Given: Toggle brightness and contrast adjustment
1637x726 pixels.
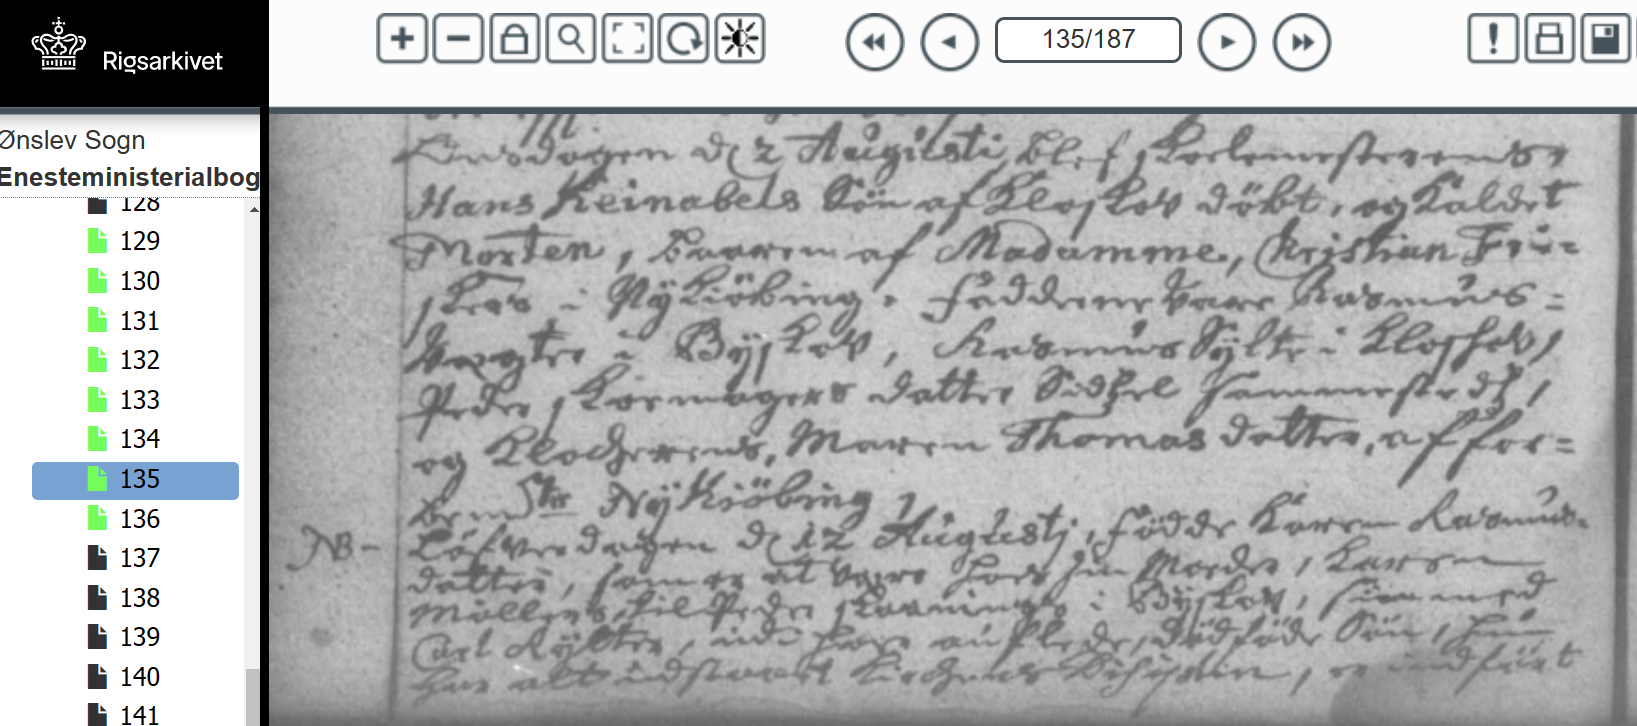Looking at the screenshot, I should [x=740, y=39].
